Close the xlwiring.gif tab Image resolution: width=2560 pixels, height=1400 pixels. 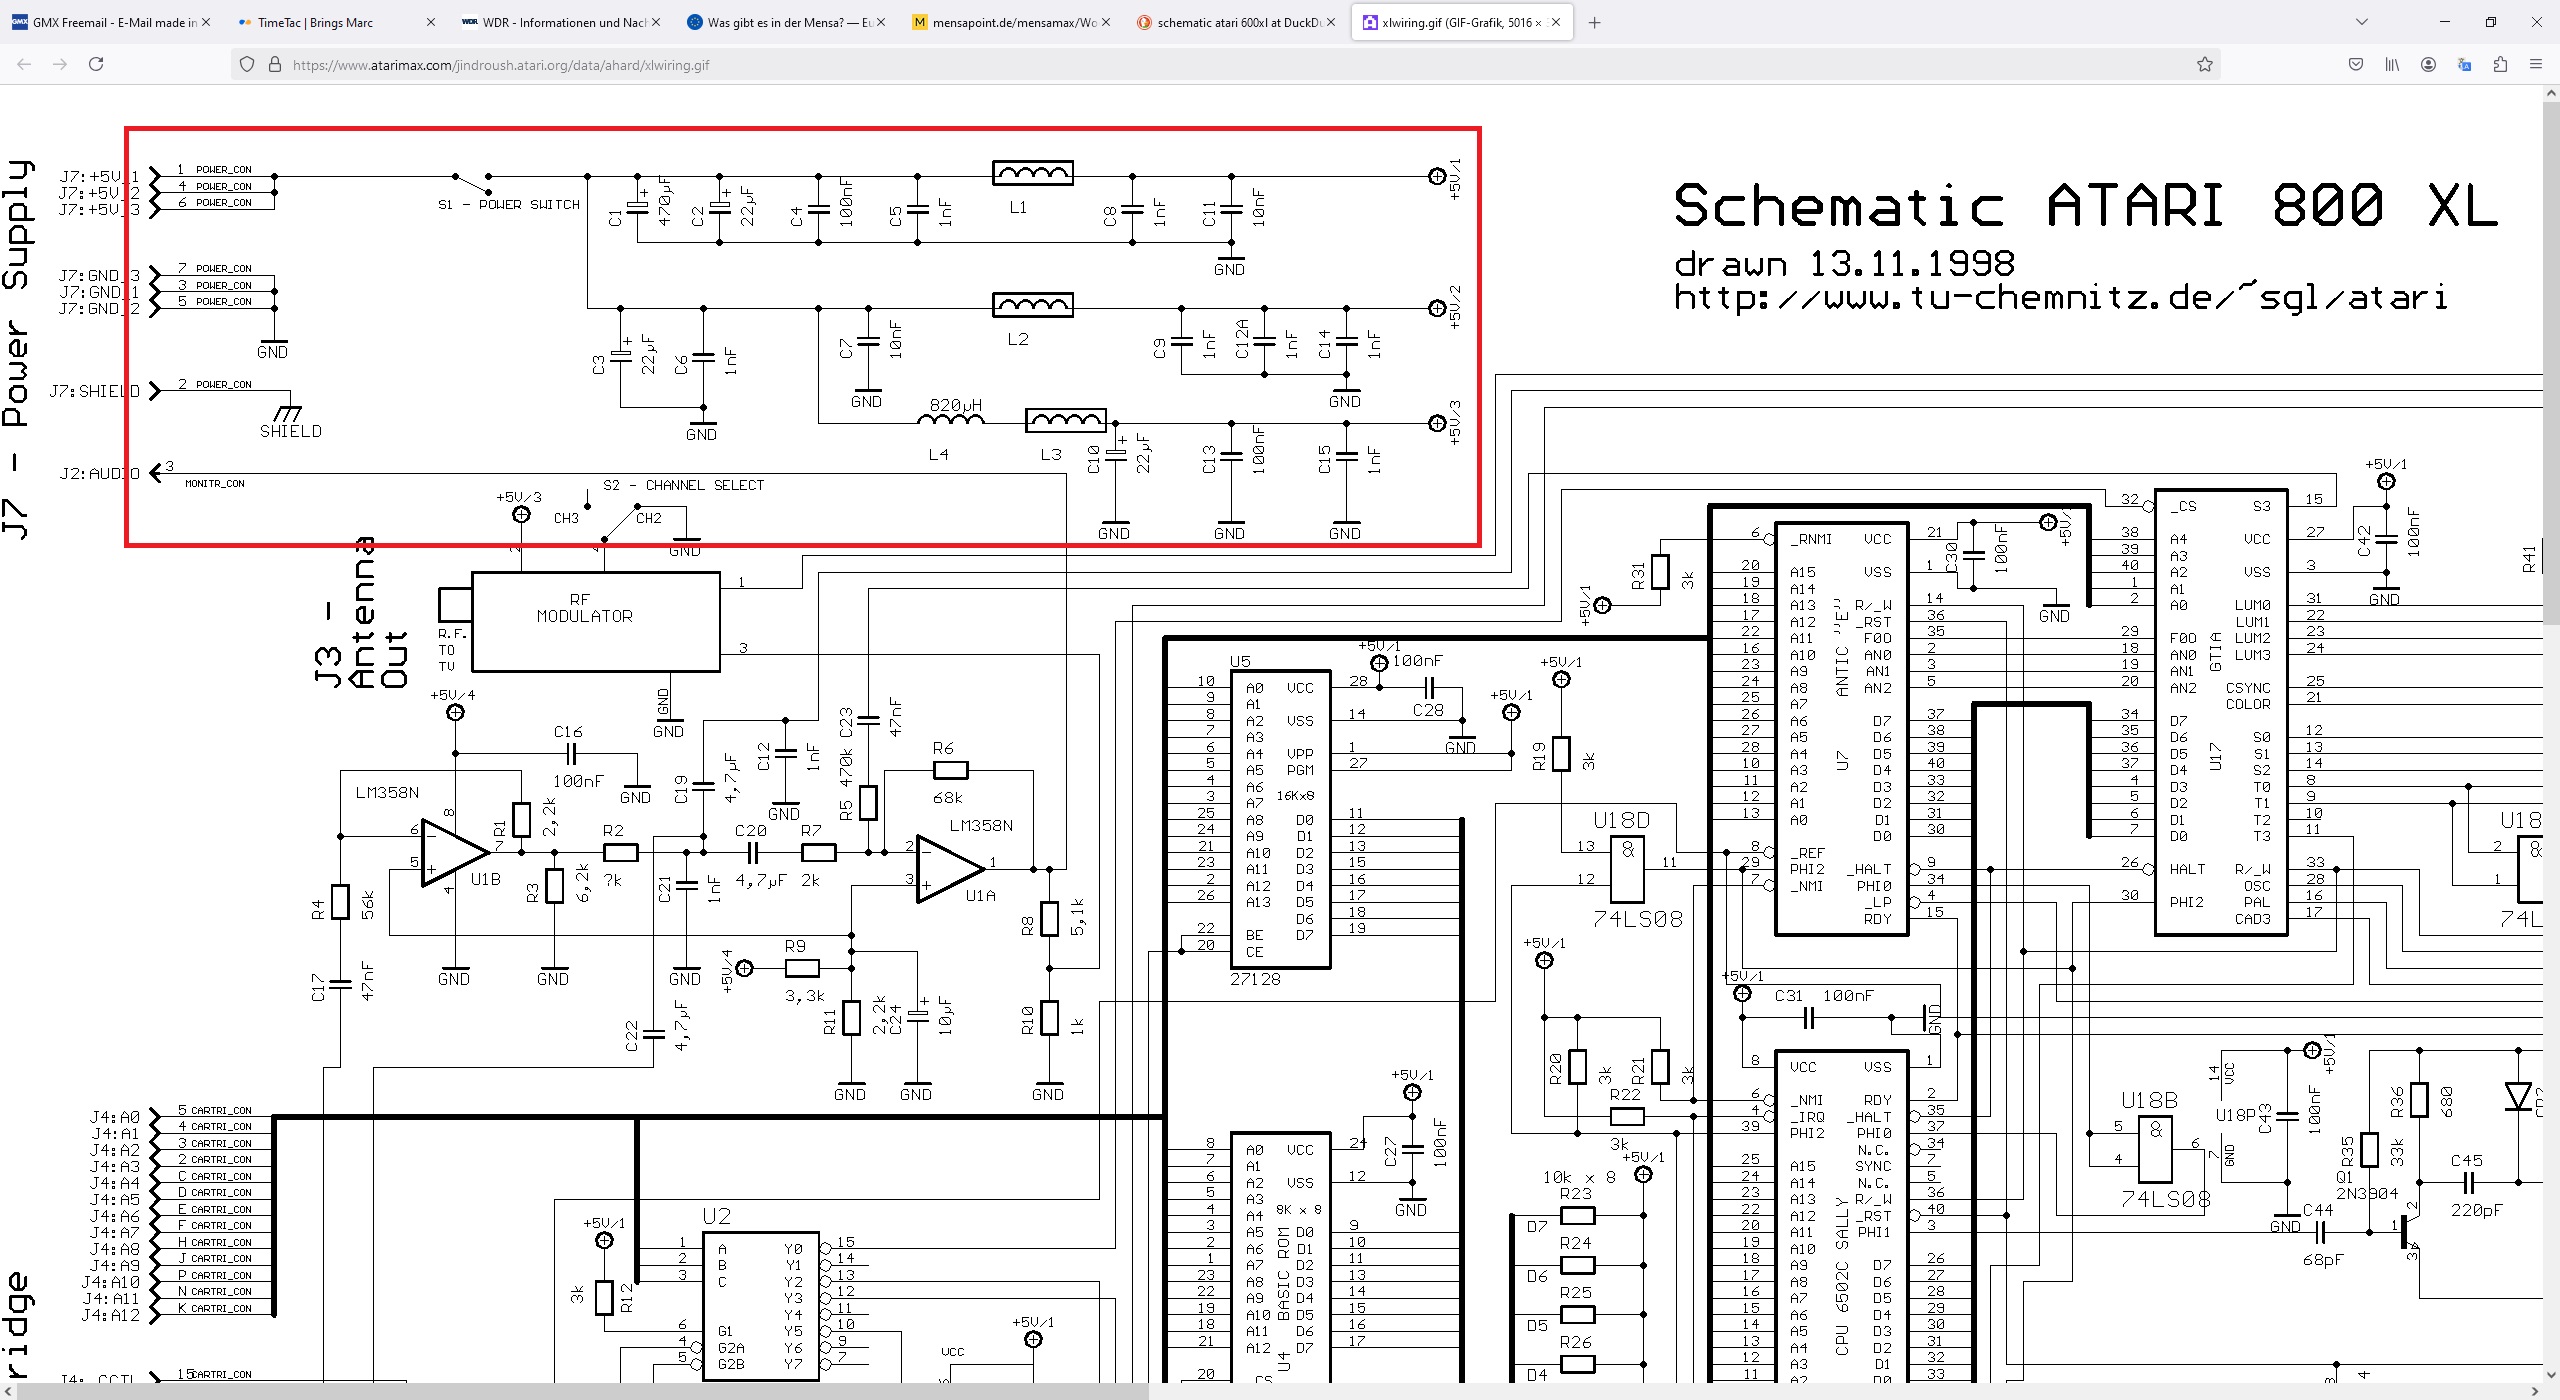[1556, 22]
